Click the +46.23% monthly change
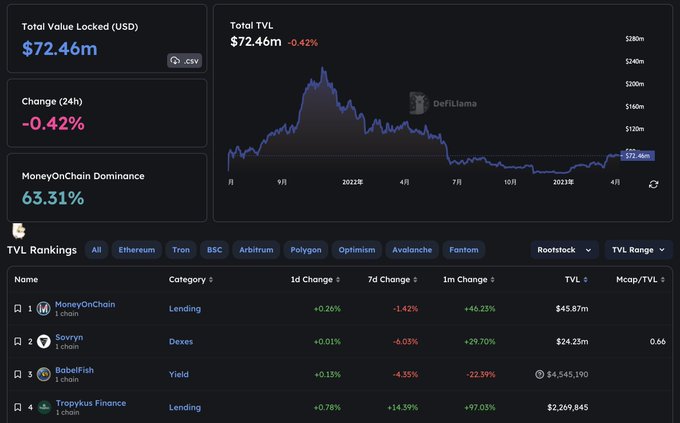Image resolution: width=680 pixels, height=423 pixels. [x=480, y=308]
